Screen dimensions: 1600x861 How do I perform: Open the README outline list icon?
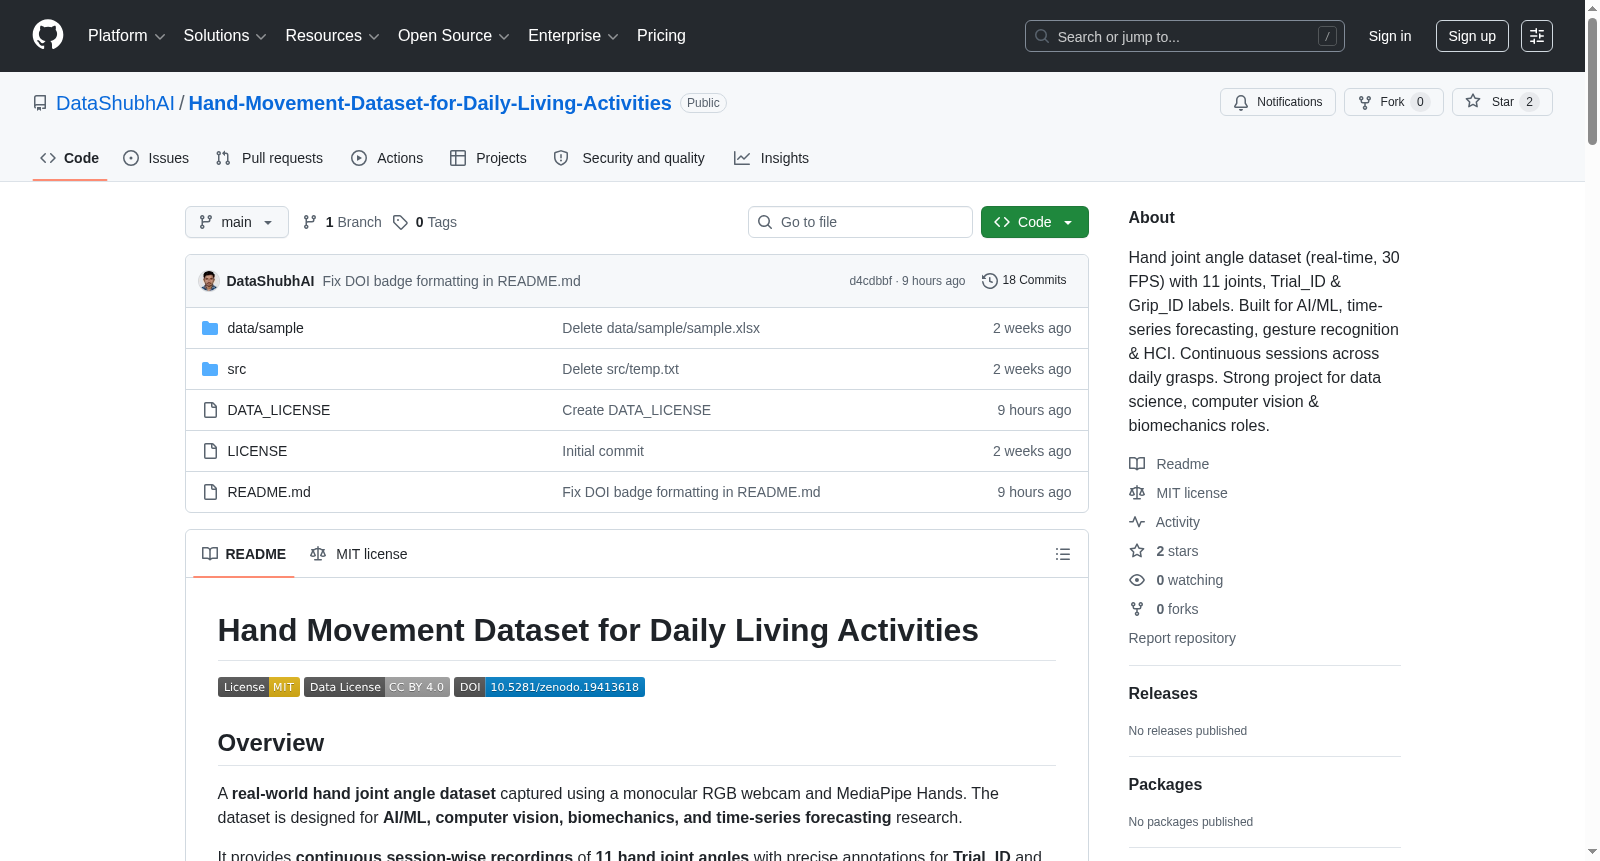(x=1063, y=554)
